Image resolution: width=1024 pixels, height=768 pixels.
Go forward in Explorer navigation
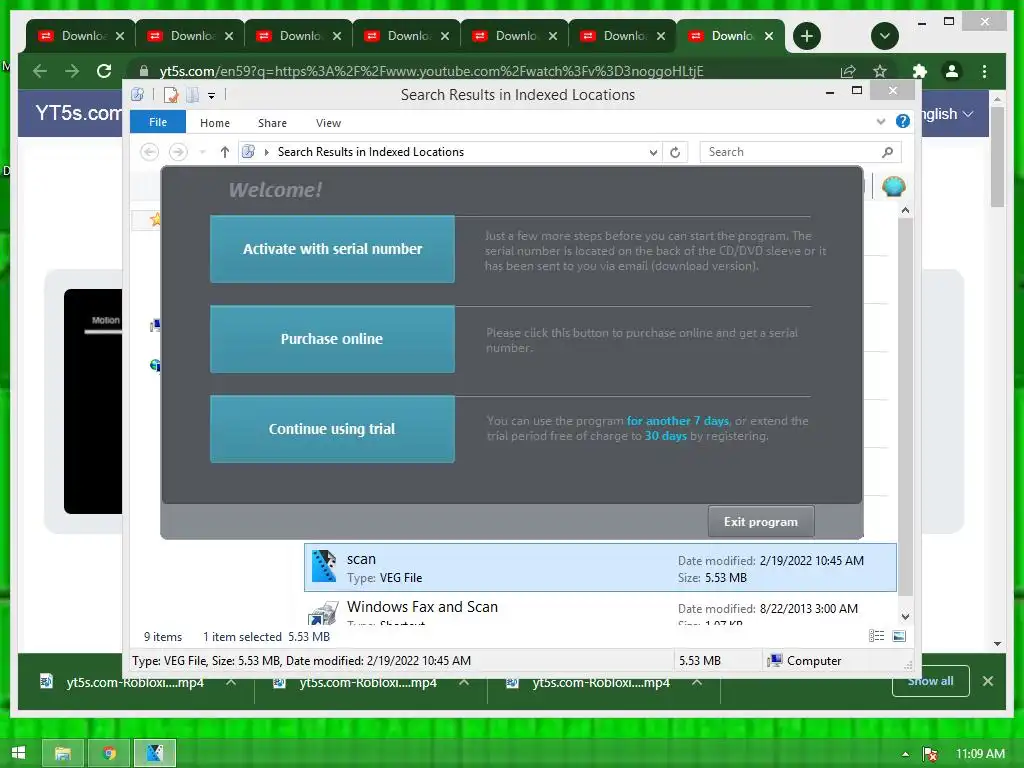coord(178,152)
